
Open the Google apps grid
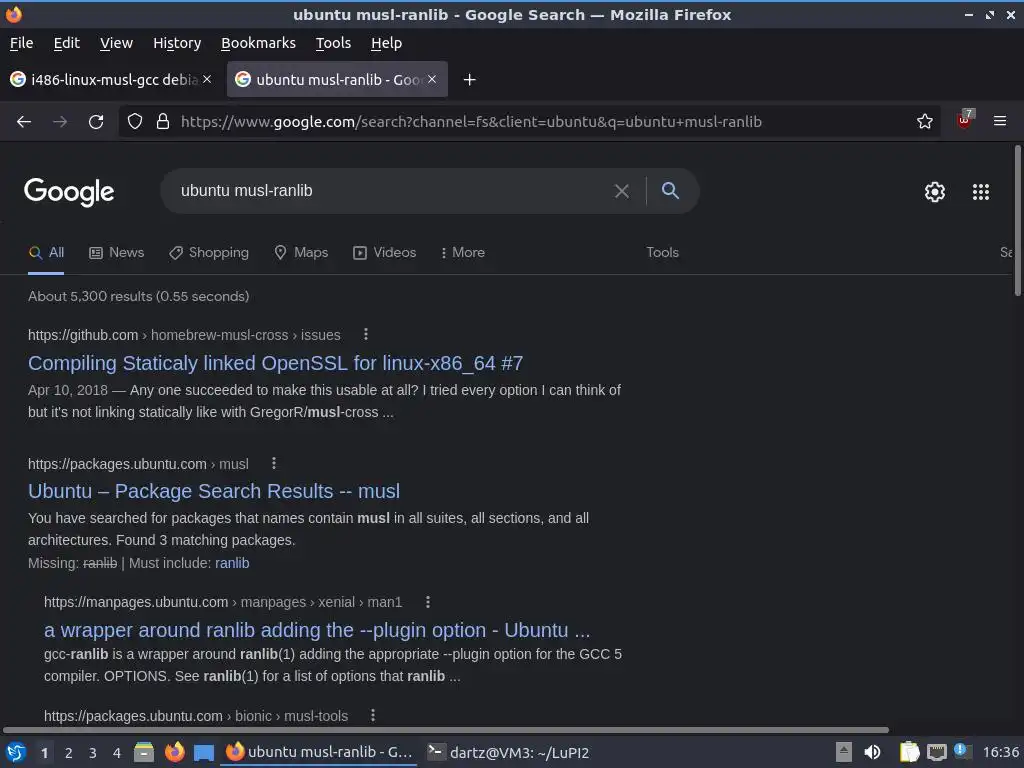tap(980, 191)
